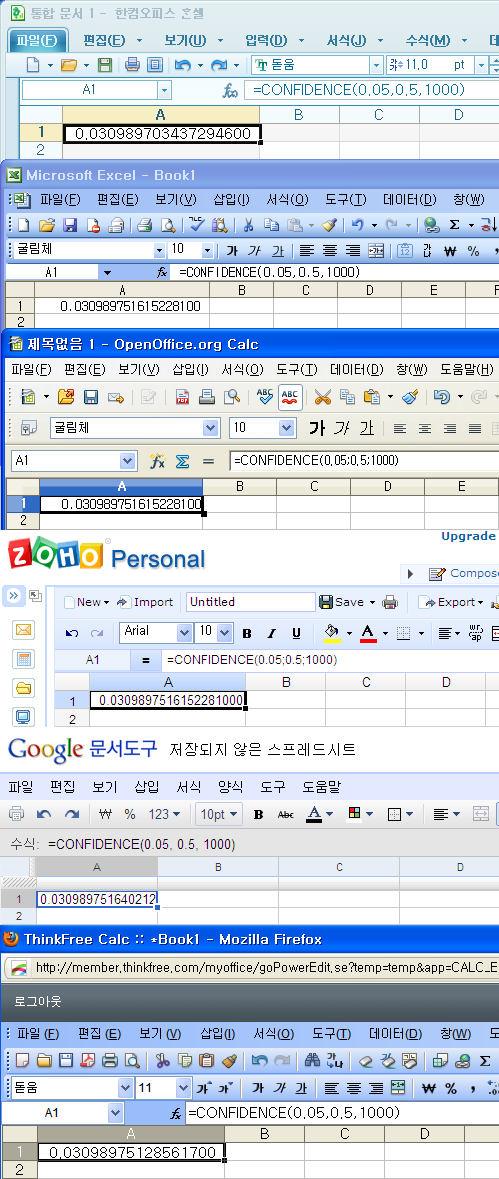The width and height of the screenshot is (499, 1179).
Task: Click the won currency icon in Excel toolbar
Action: click(x=450, y=250)
